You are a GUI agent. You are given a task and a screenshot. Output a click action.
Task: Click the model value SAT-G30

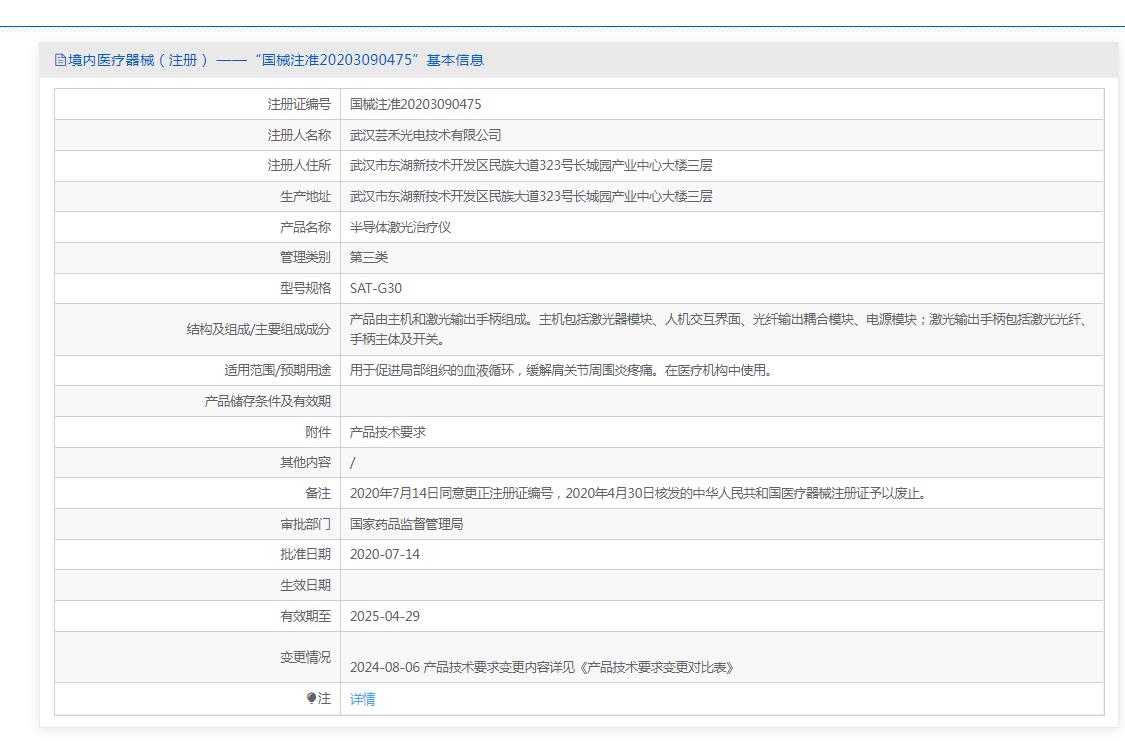pyautogui.click(x=375, y=289)
